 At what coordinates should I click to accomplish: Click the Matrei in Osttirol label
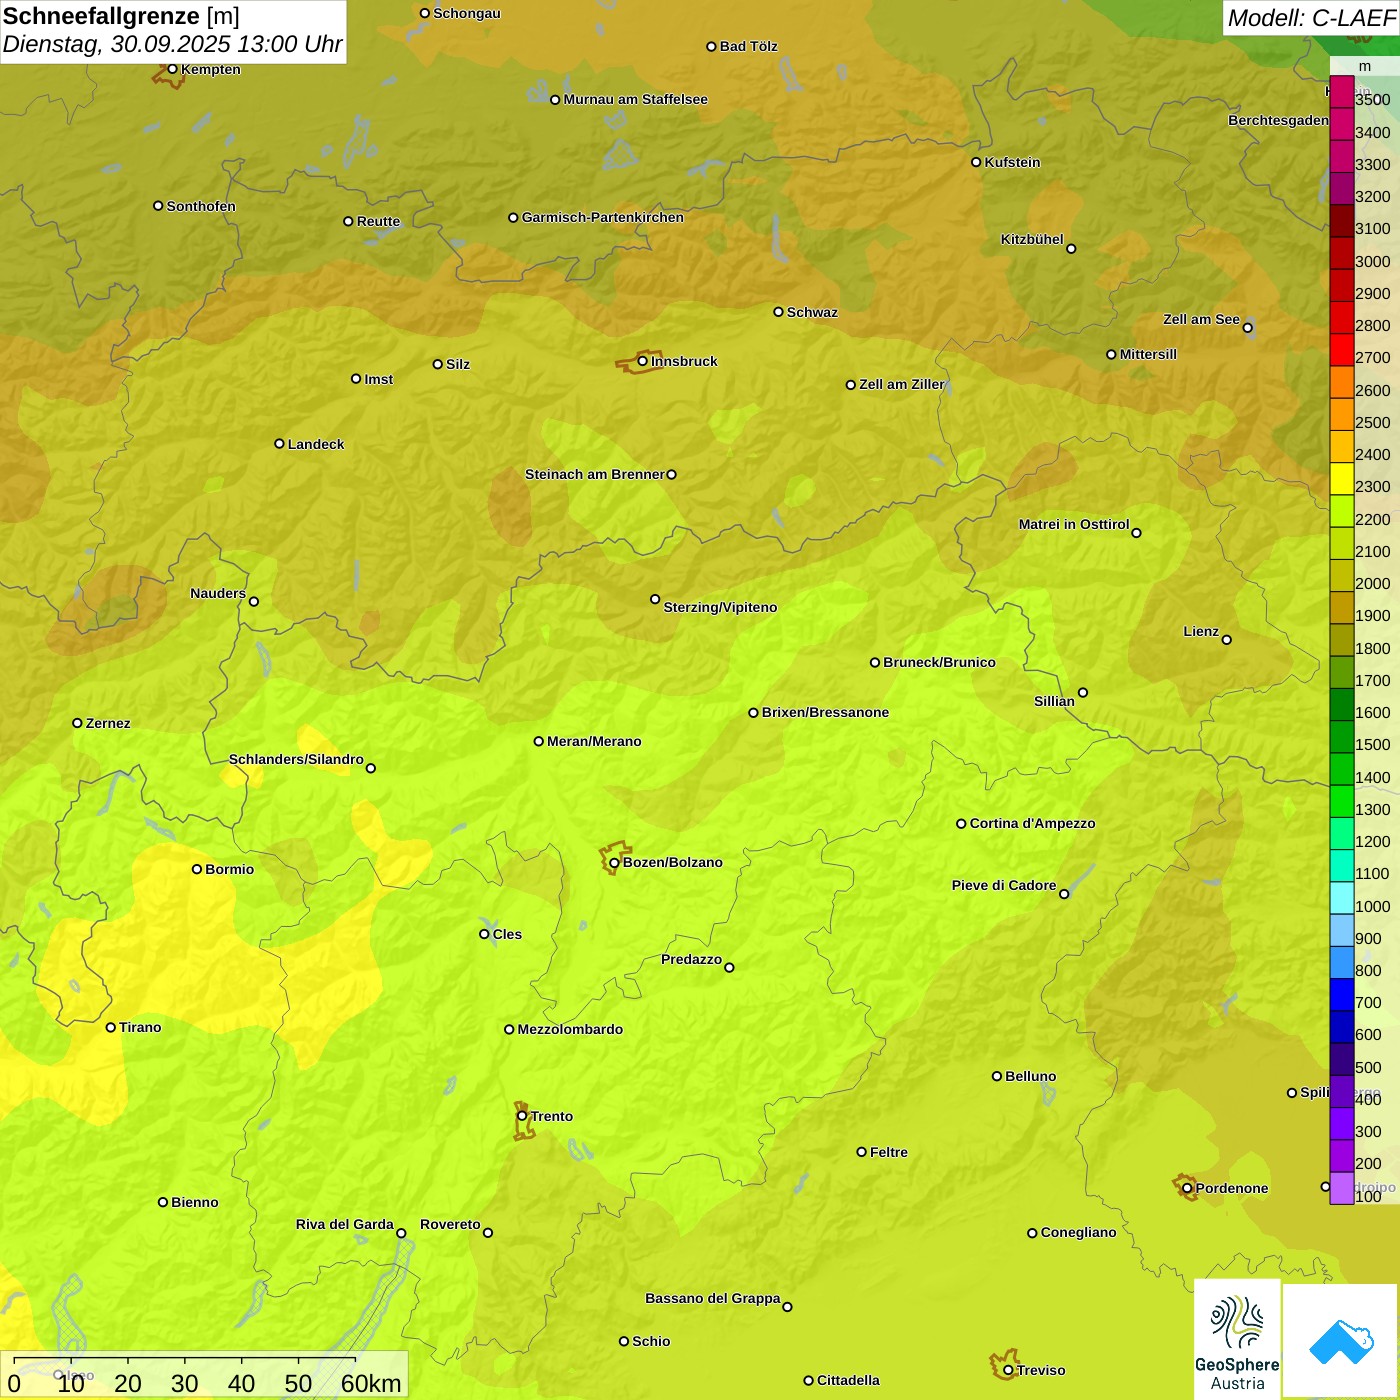1074,524
